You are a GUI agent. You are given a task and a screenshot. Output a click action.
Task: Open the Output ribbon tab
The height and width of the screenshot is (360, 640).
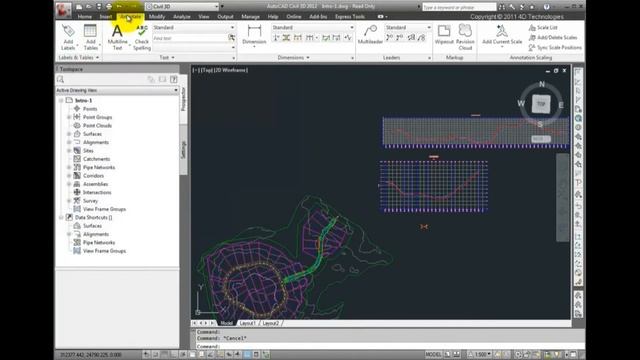(x=225, y=17)
